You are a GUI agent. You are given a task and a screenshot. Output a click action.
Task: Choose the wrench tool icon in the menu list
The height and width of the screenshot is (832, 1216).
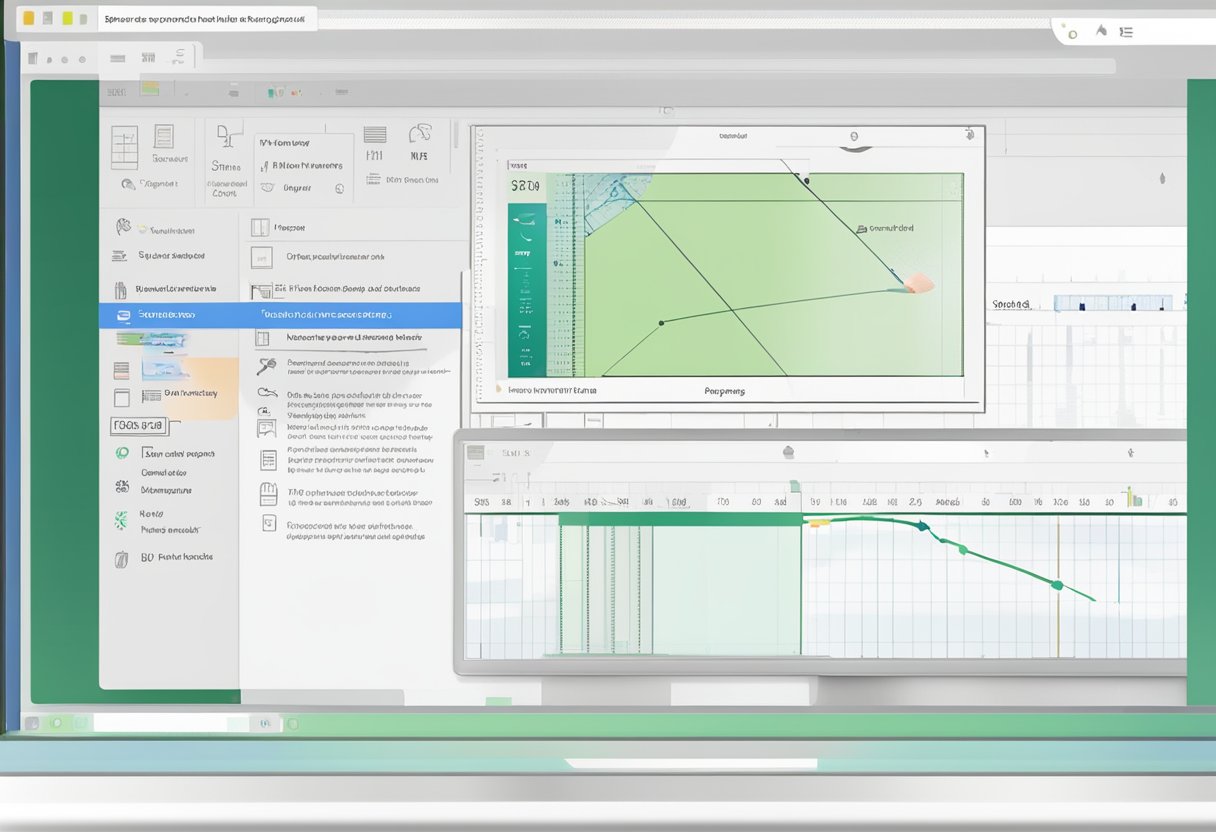266,366
